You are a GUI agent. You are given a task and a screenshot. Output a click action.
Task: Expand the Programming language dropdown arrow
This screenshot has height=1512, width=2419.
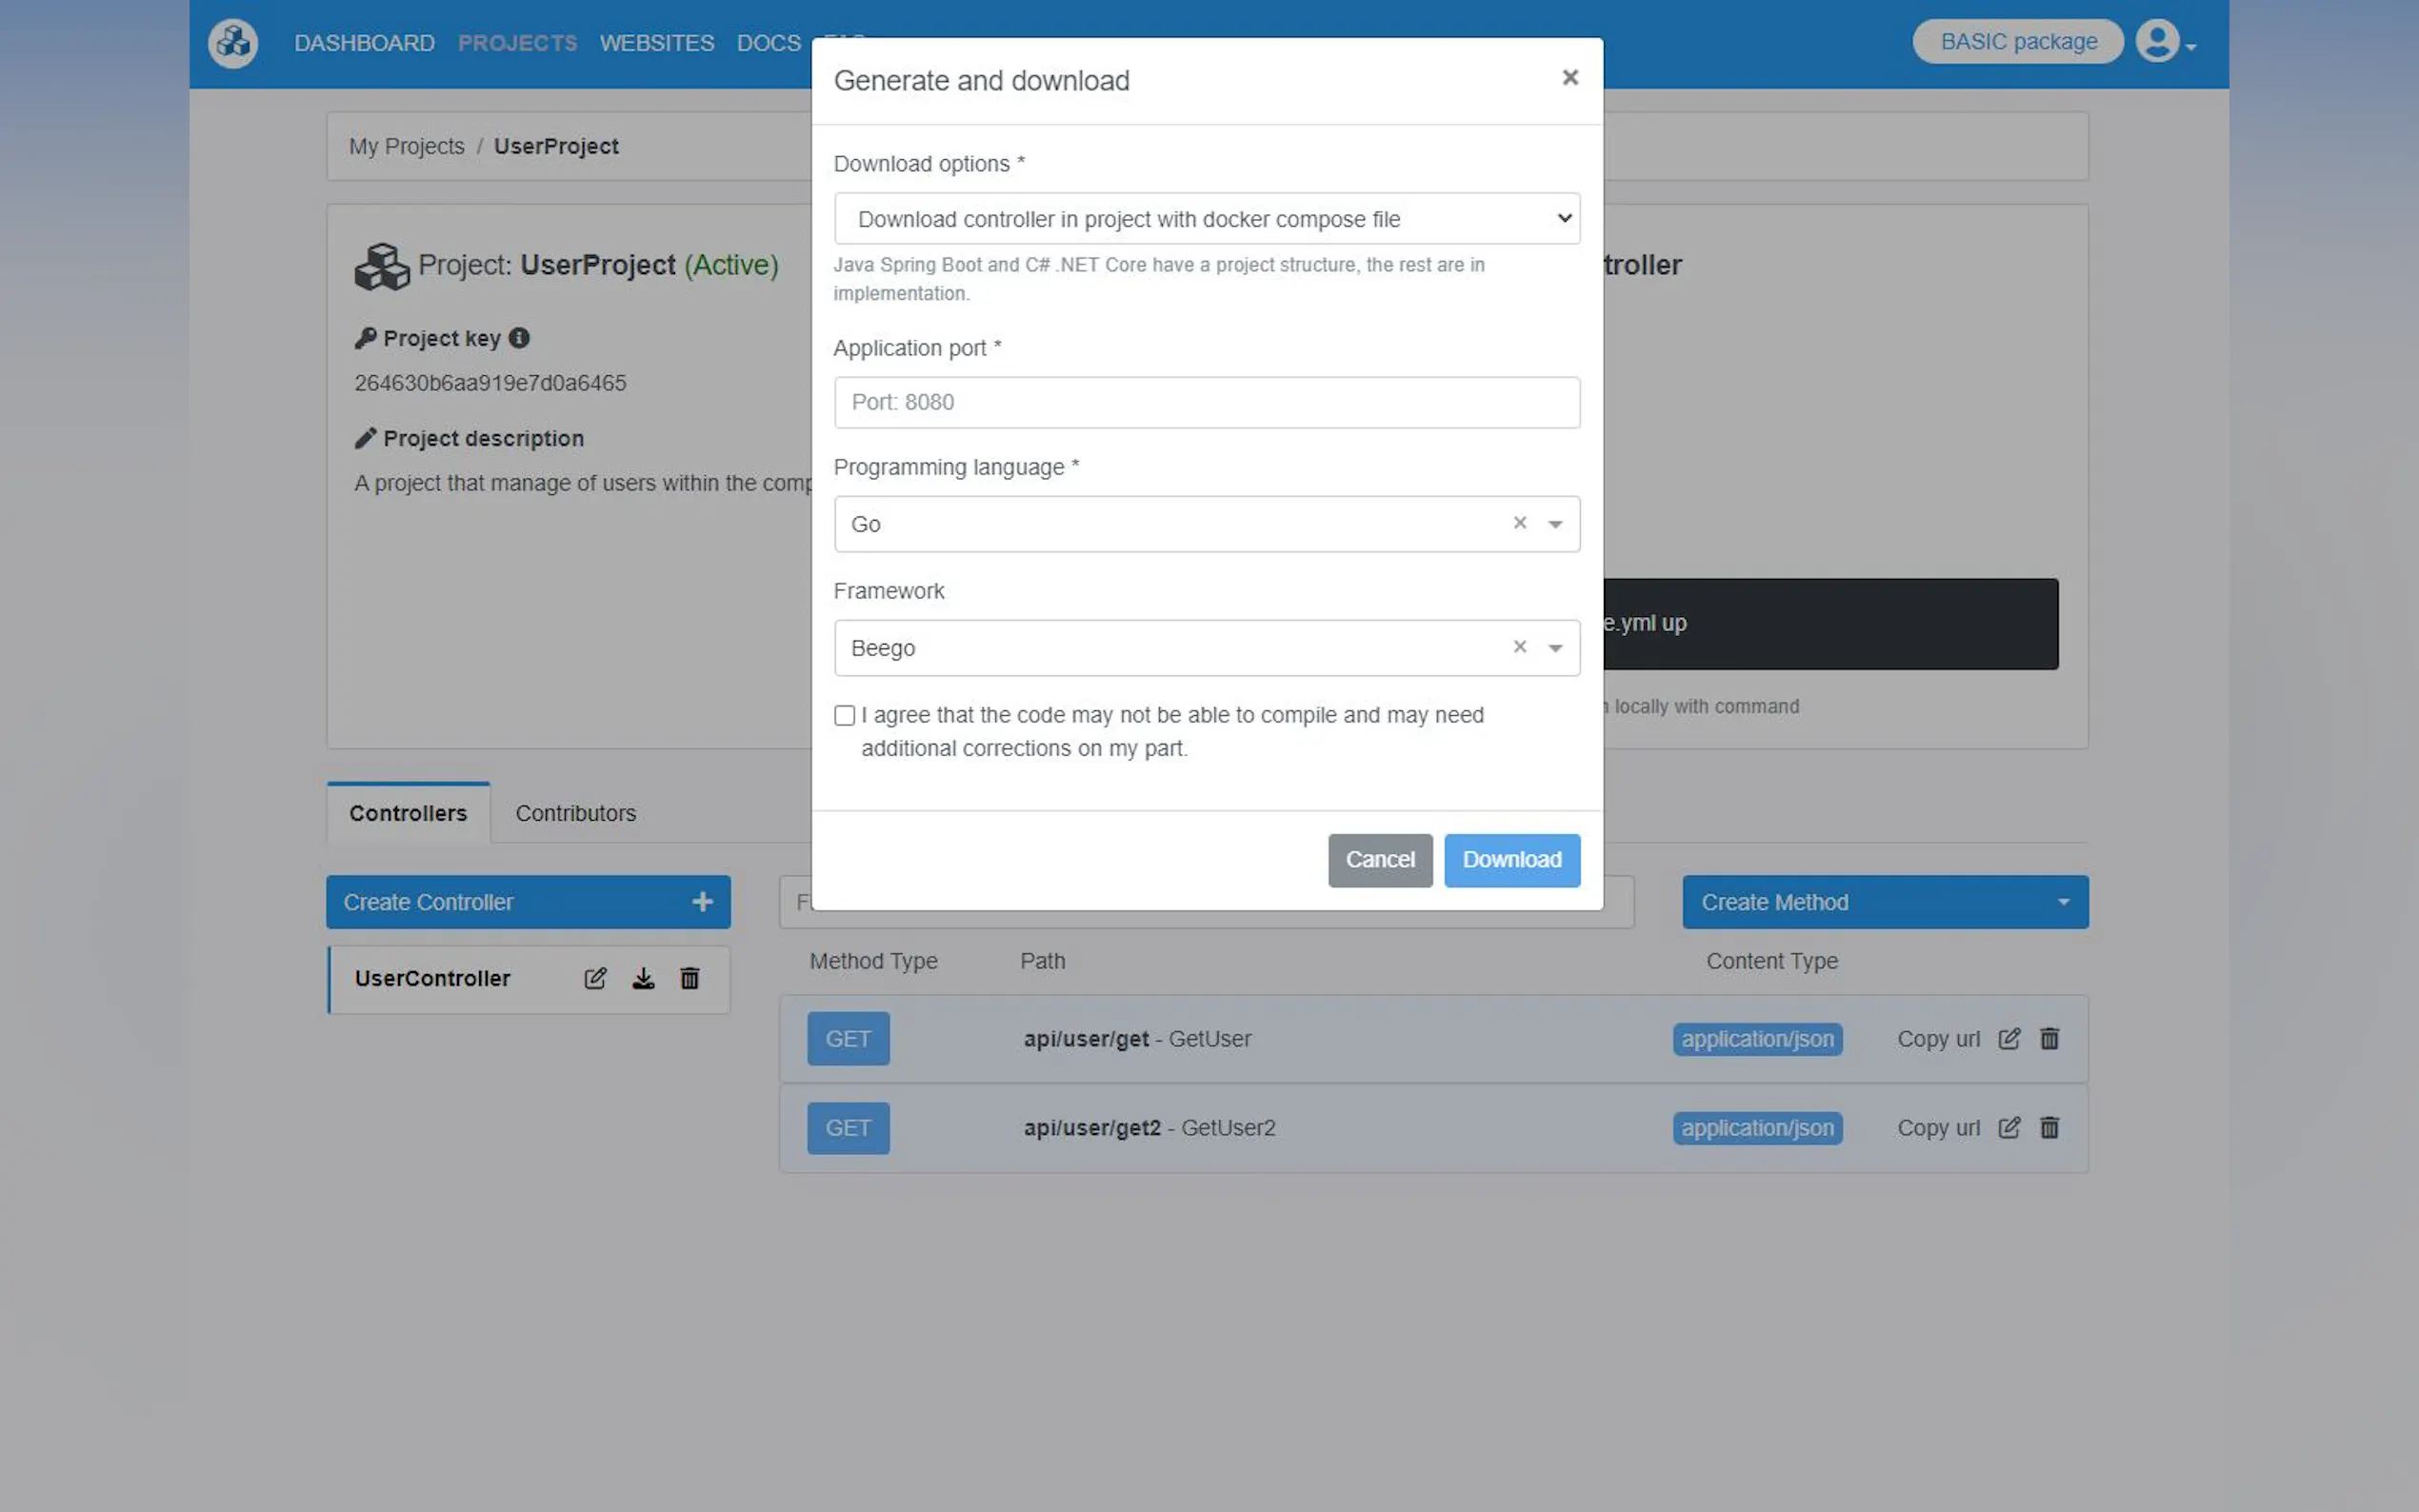[1555, 524]
